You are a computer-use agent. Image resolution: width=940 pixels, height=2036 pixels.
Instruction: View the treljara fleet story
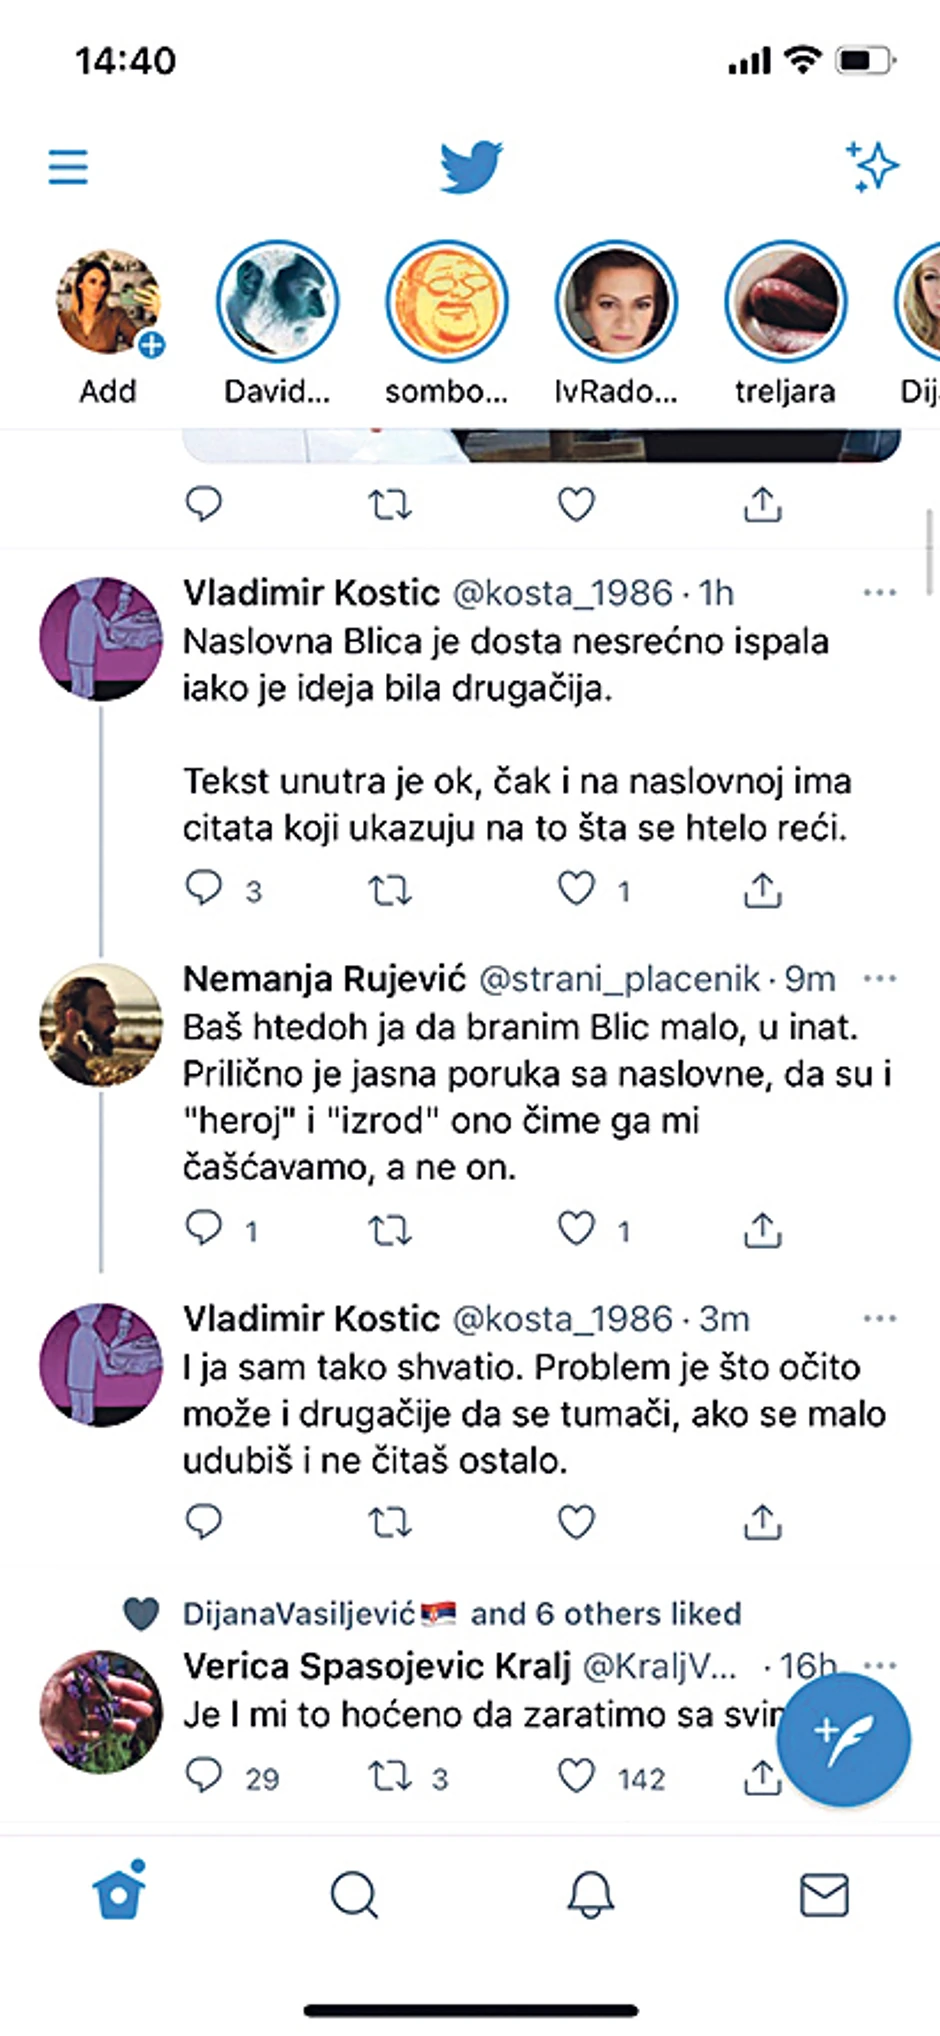pyautogui.click(x=785, y=302)
